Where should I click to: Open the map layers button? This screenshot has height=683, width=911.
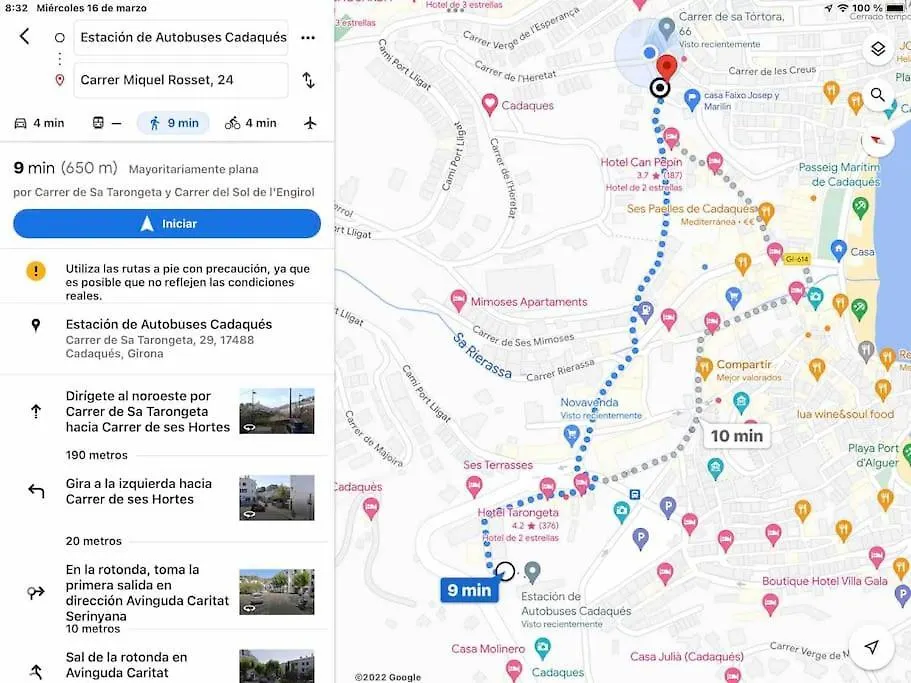(x=878, y=49)
